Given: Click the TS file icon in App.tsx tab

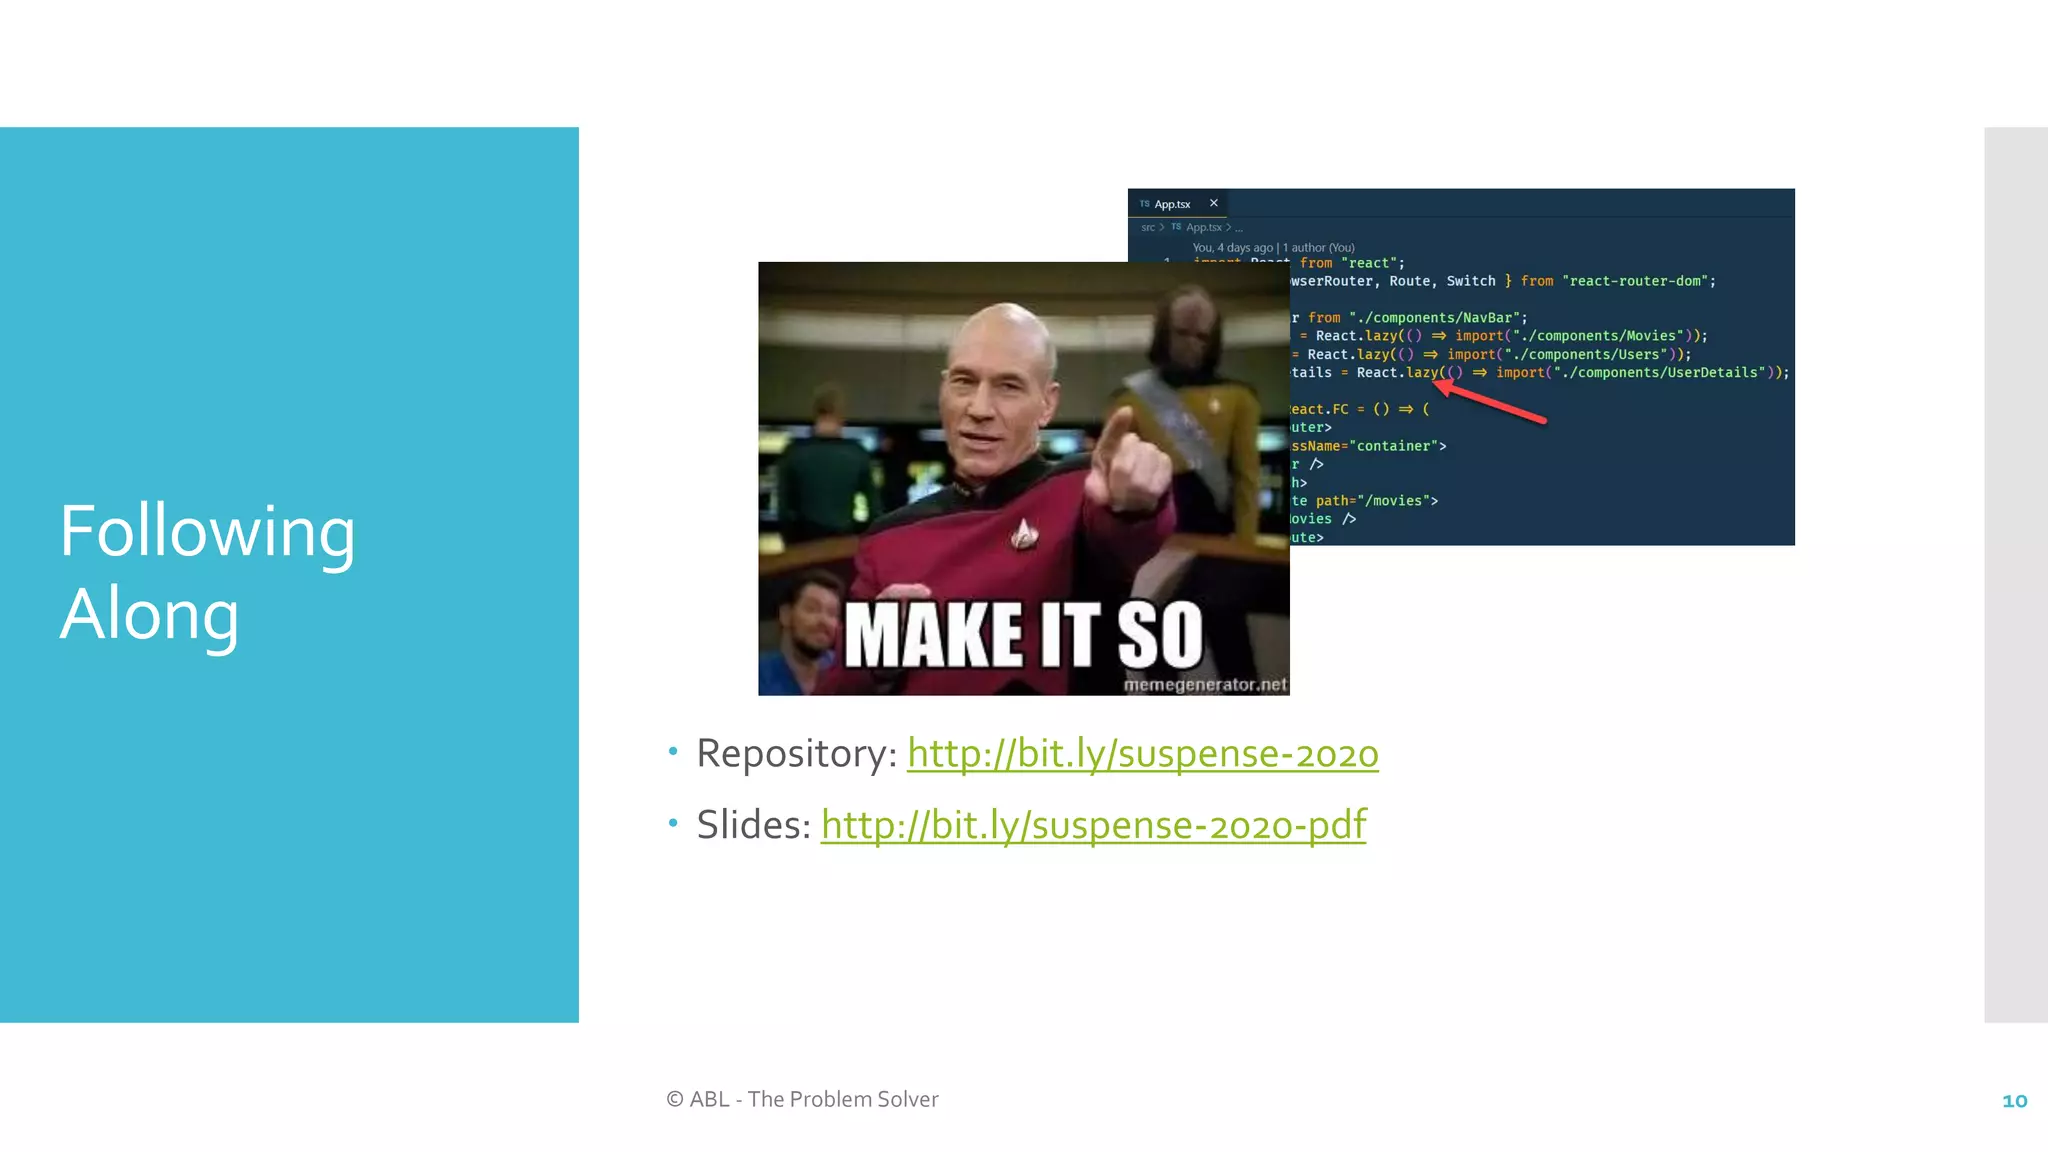Looking at the screenshot, I should tap(1145, 204).
